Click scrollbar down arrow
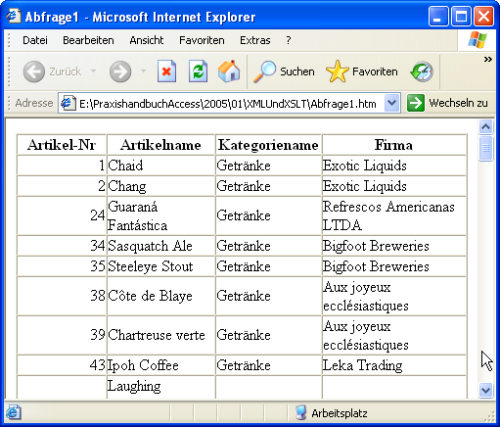500x427 pixels. pos(486,390)
